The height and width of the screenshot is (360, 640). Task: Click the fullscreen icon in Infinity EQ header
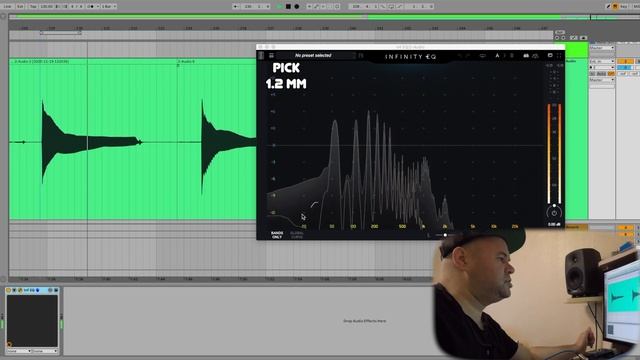(559, 56)
